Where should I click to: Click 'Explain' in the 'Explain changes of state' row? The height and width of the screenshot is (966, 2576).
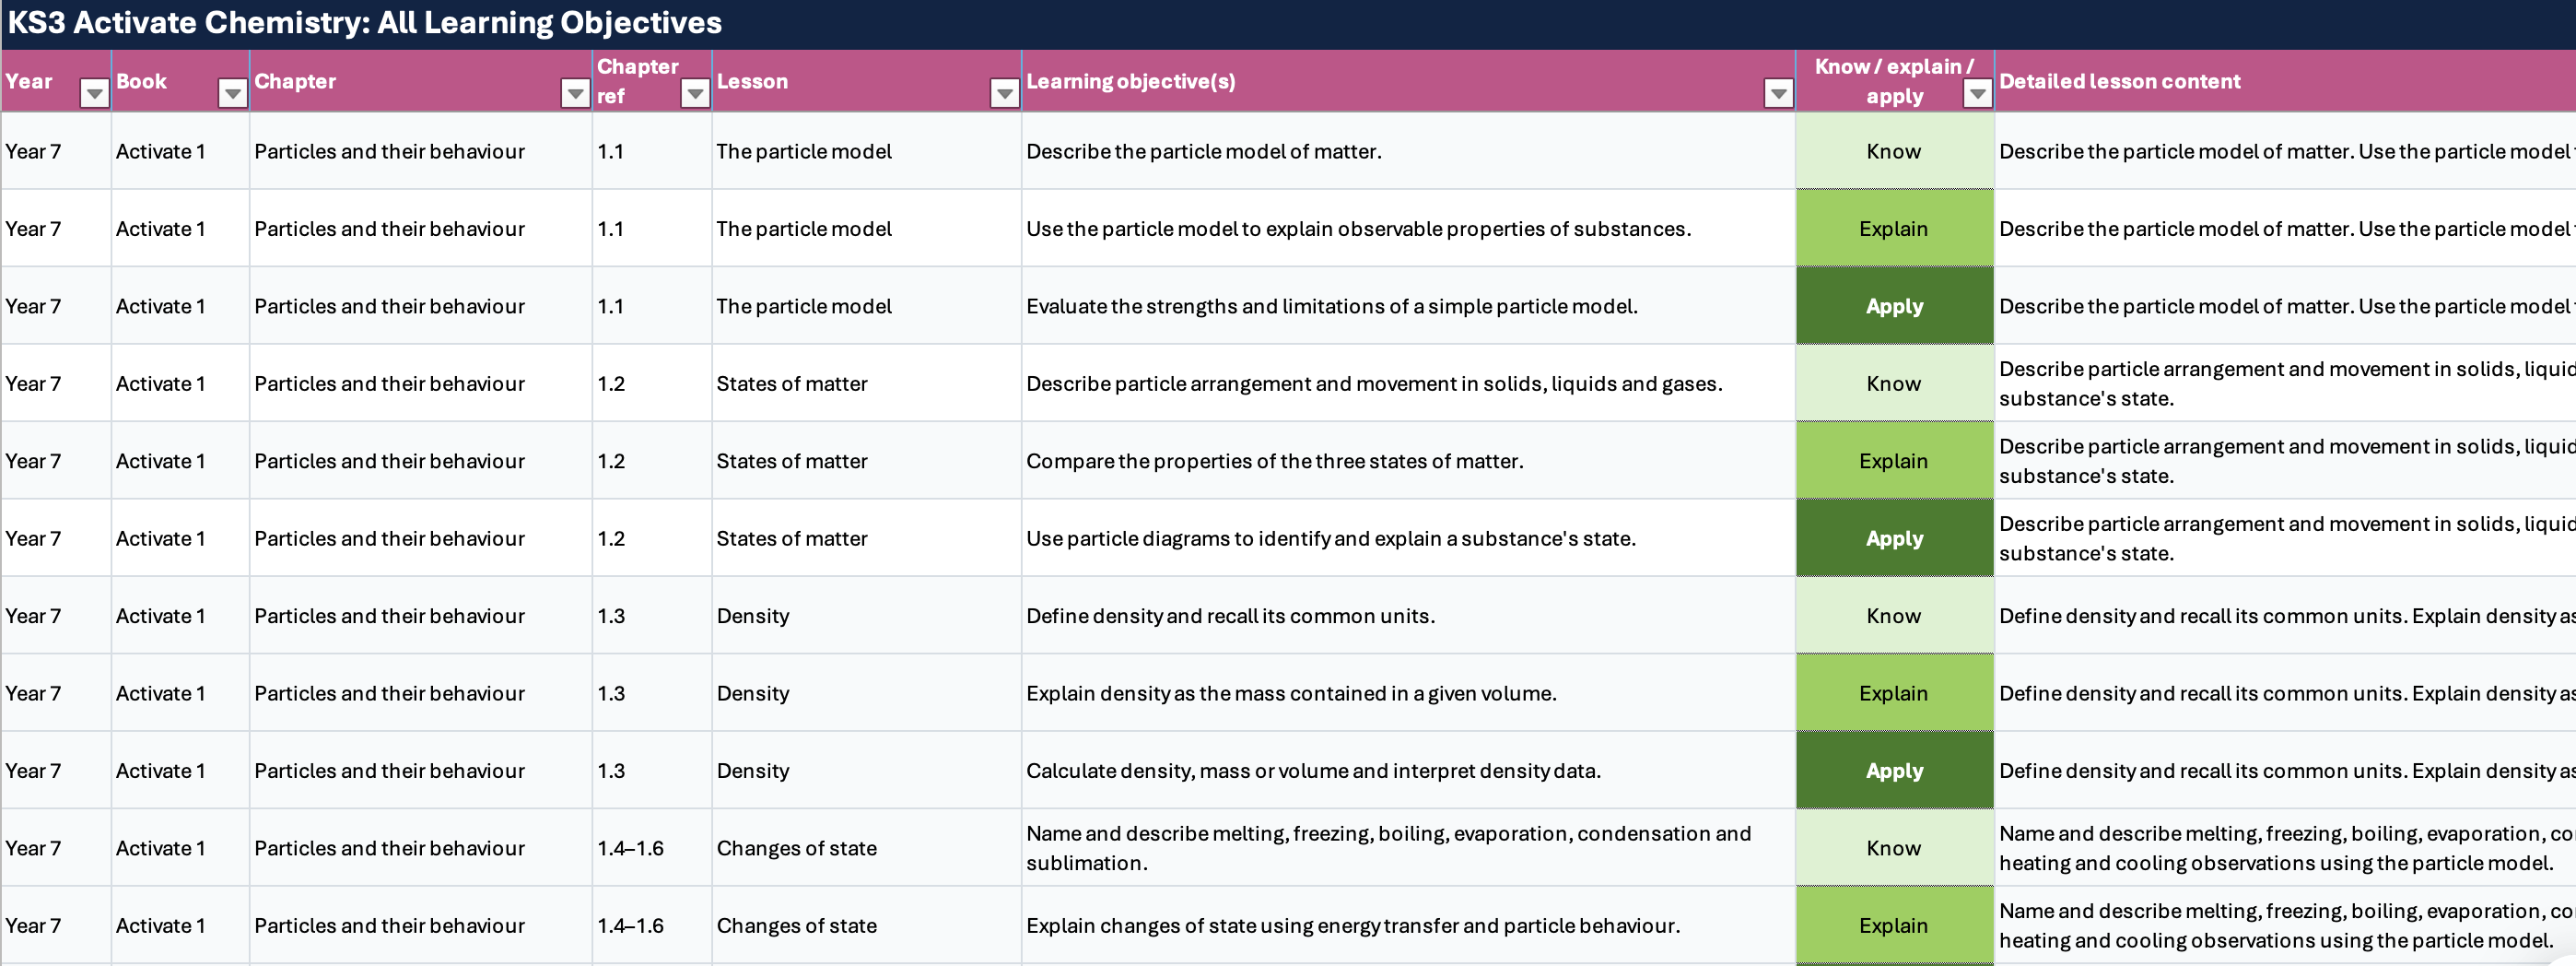1894,926
